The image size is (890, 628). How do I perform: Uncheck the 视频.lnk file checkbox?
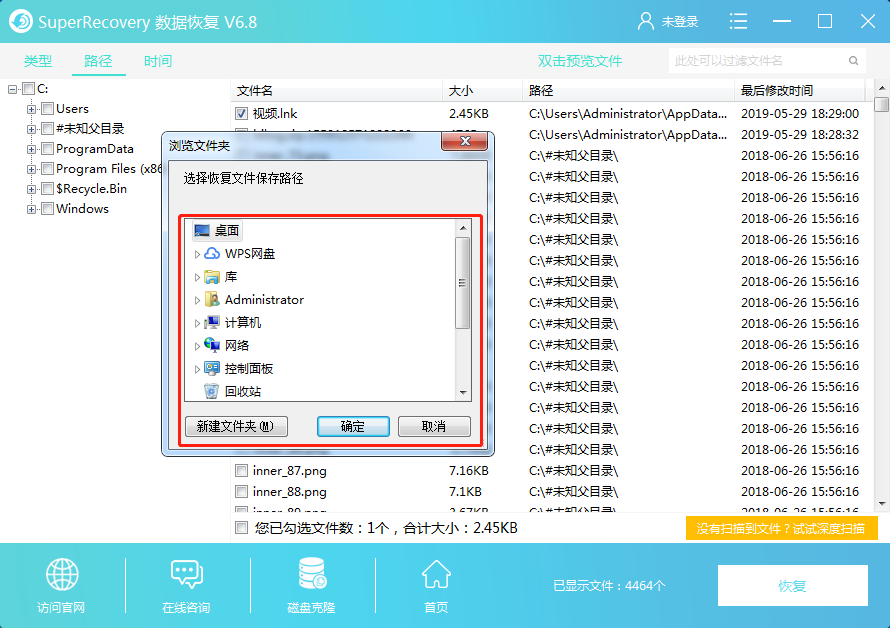click(242, 112)
